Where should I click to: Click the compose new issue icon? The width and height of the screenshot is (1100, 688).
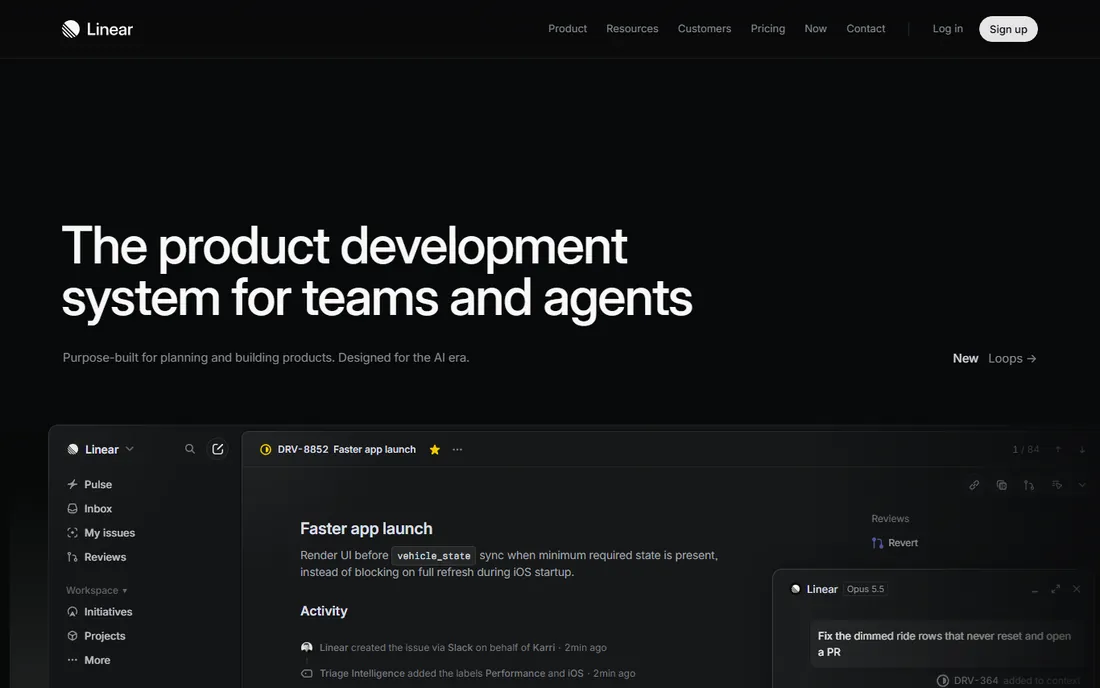point(217,449)
